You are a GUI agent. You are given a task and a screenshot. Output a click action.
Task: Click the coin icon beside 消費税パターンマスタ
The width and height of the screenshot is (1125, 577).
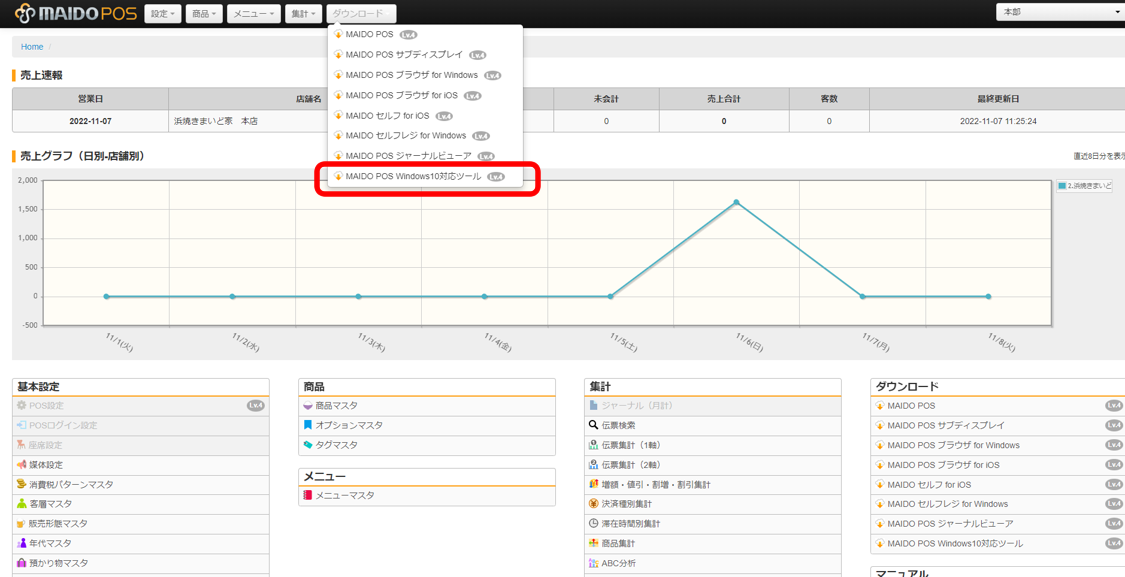point(21,484)
